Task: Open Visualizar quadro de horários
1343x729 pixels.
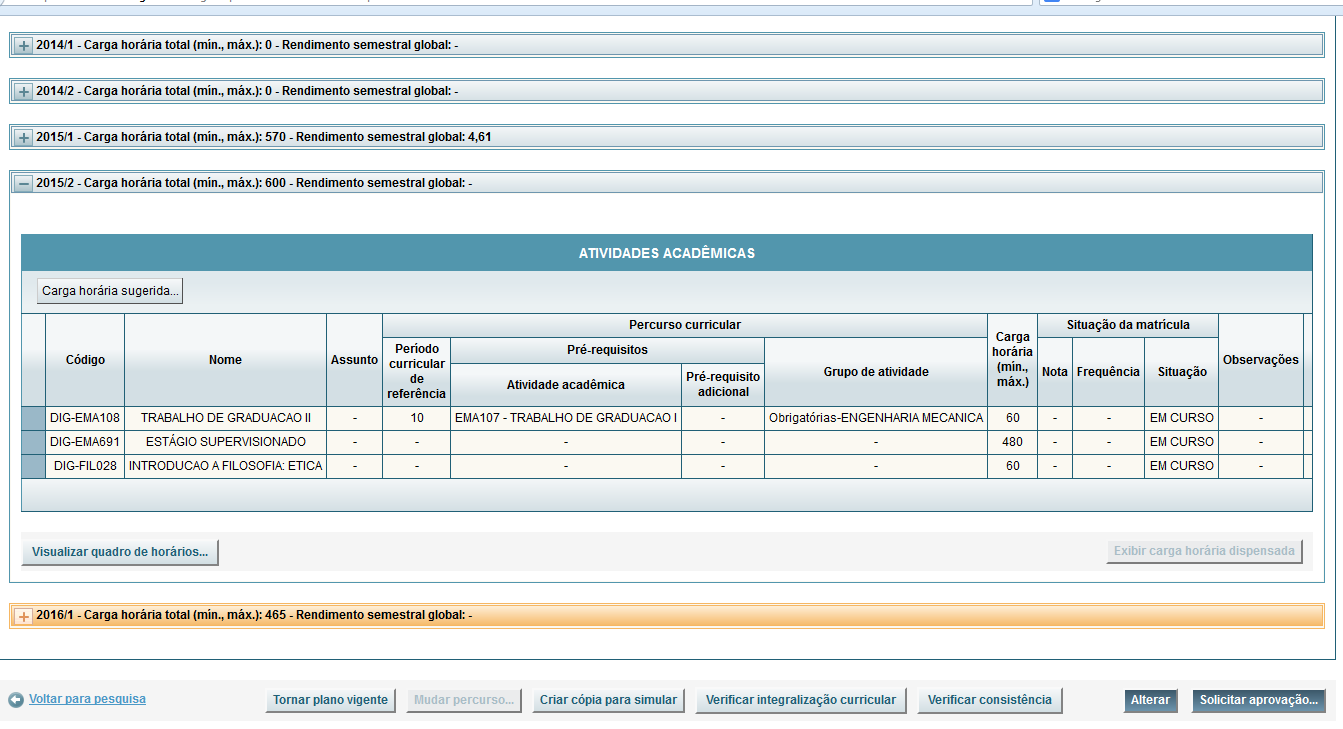Action: [x=120, y=552]
